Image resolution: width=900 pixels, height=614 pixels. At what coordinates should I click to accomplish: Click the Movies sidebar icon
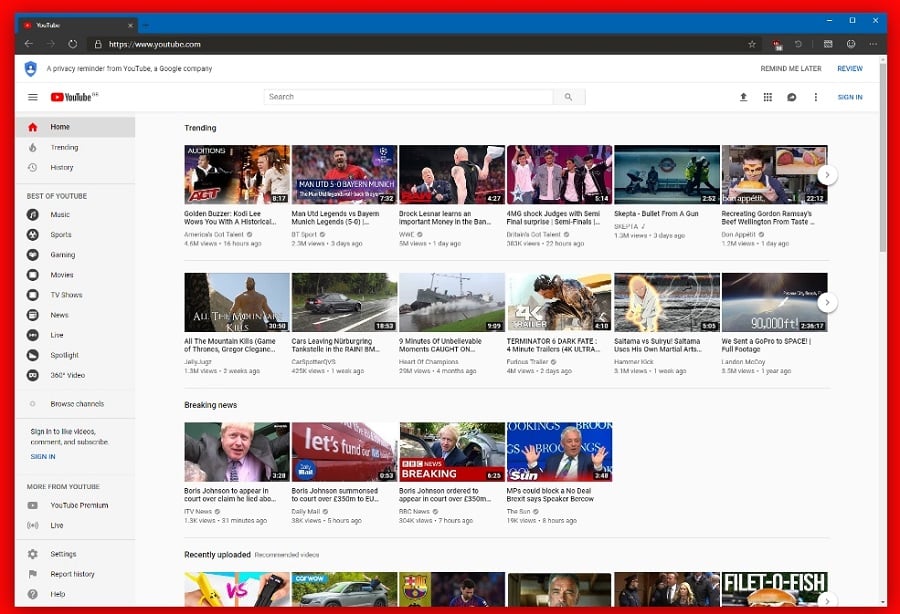(33, 275)
